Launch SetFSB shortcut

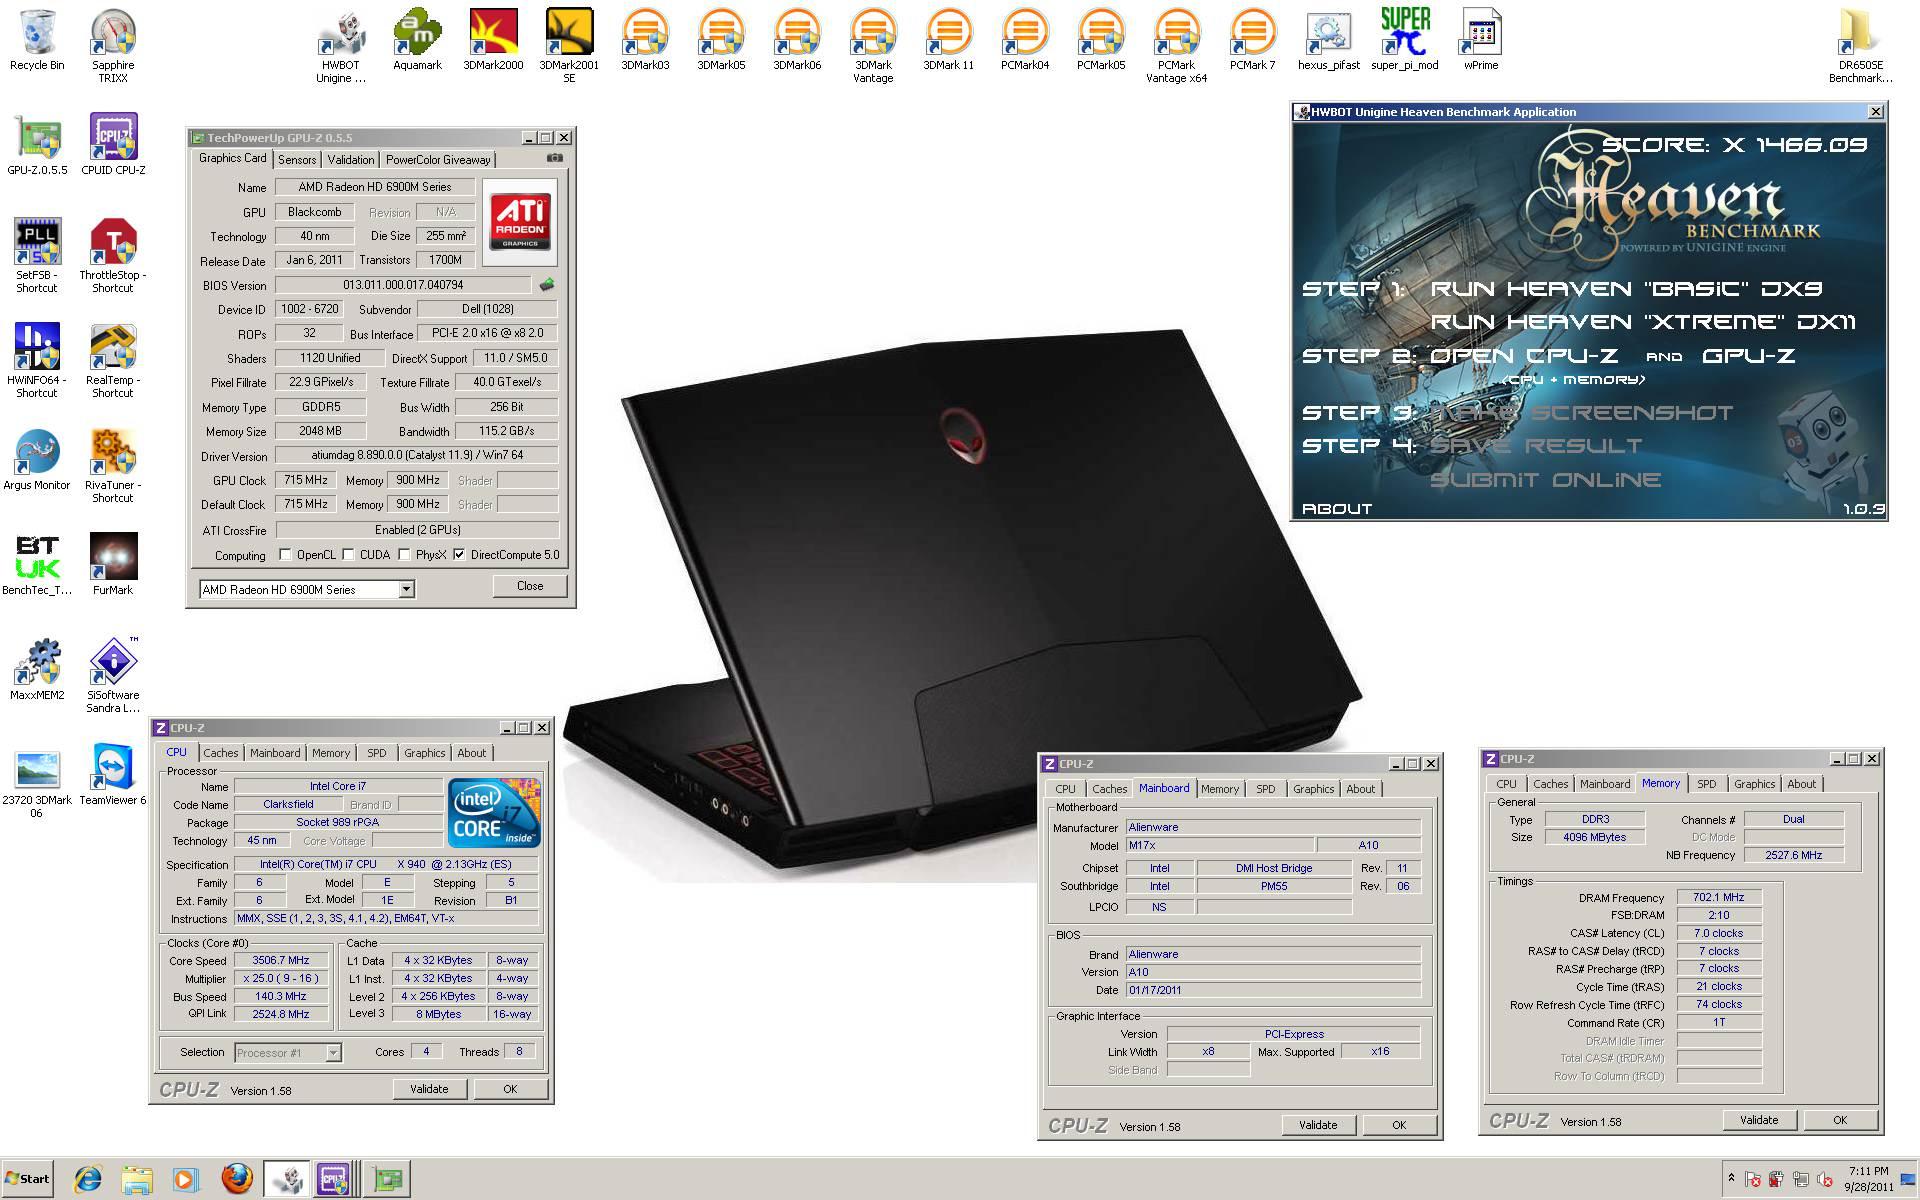37,256
